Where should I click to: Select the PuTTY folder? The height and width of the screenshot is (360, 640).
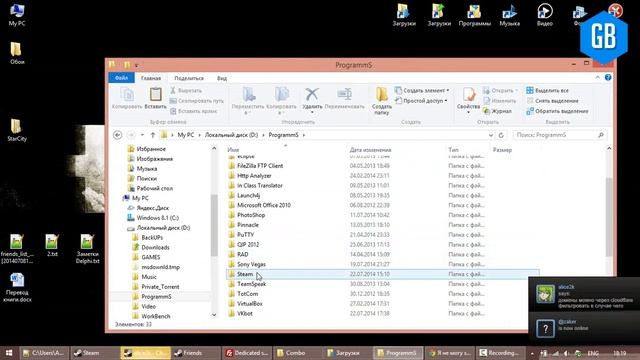point(245,235)
